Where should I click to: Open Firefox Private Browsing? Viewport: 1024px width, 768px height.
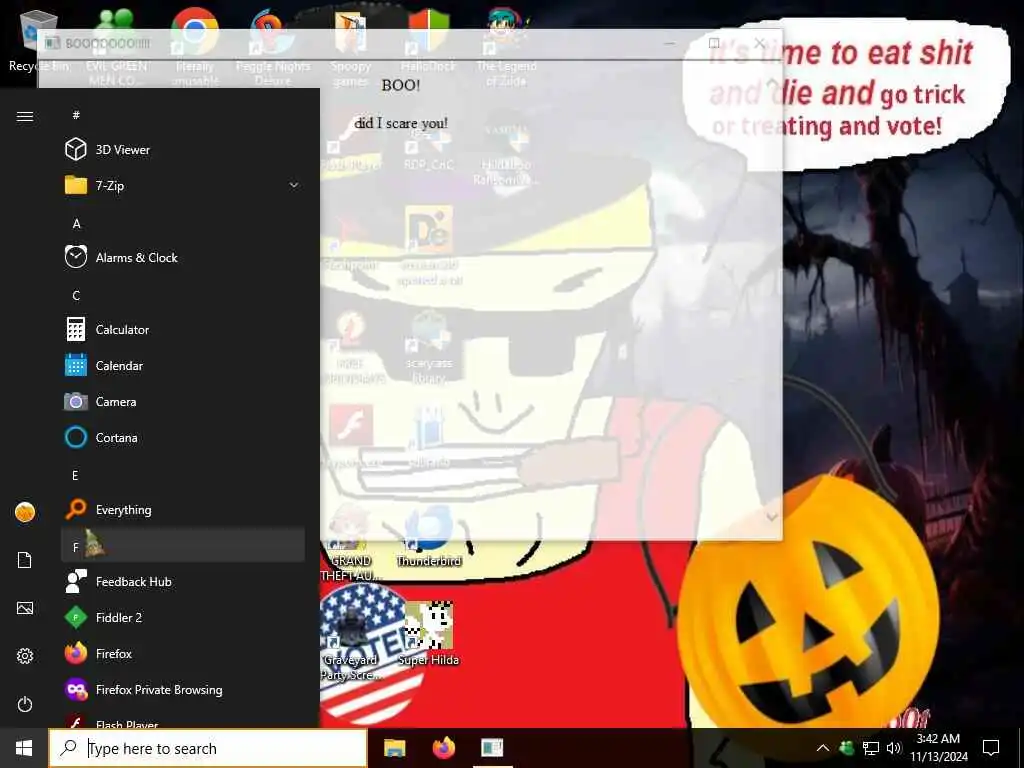pyautogui.click(x=183, y=690)
